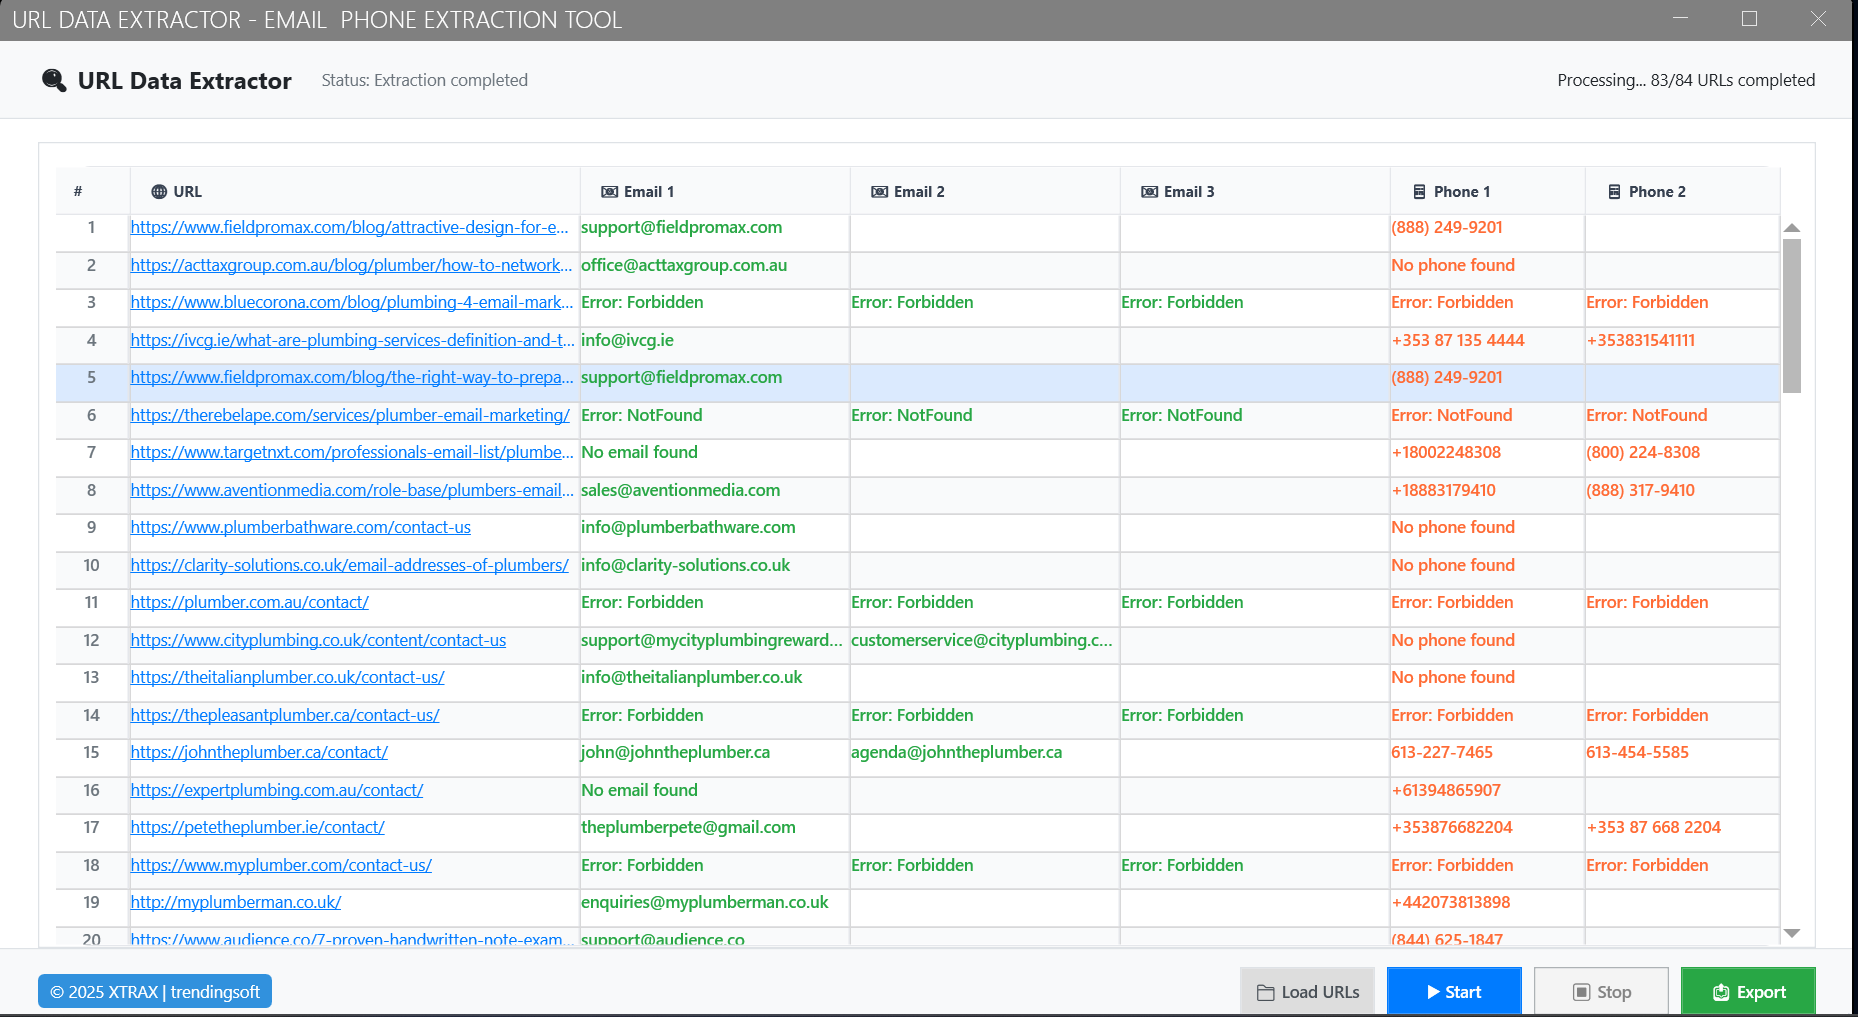Open the johntheplumber.ca contact link

(259, 753)
